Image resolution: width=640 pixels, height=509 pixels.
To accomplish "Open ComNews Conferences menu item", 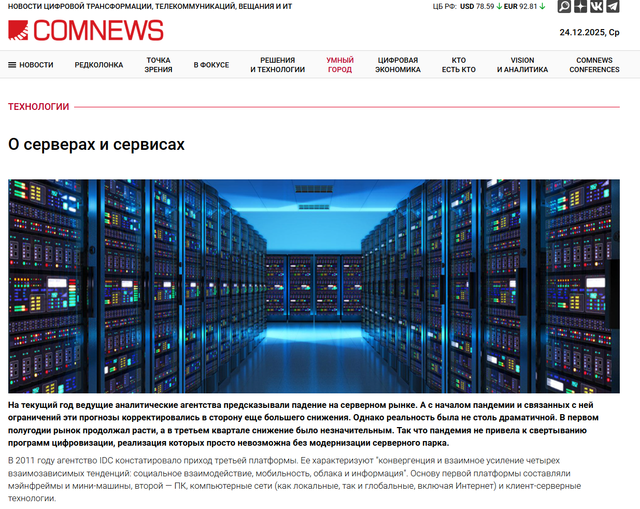I will 594,65.
